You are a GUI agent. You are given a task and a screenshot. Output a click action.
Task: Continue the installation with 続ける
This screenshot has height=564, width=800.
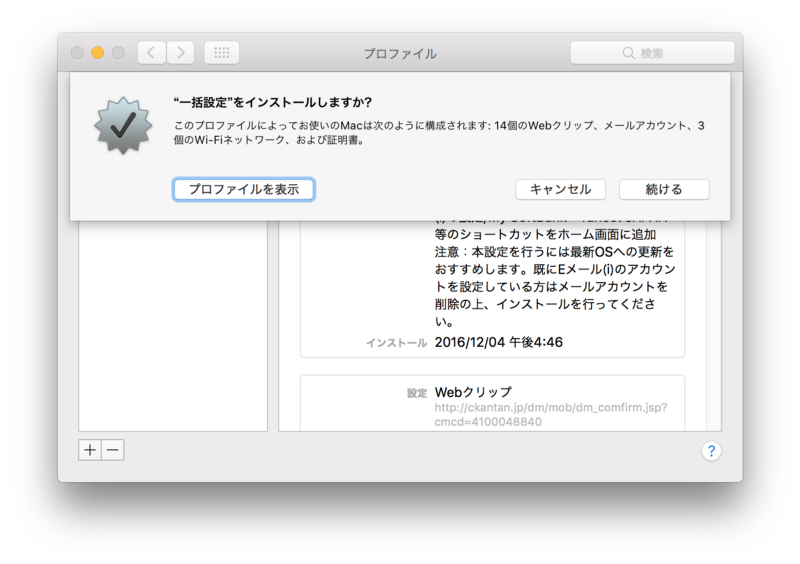coord(664,189)
